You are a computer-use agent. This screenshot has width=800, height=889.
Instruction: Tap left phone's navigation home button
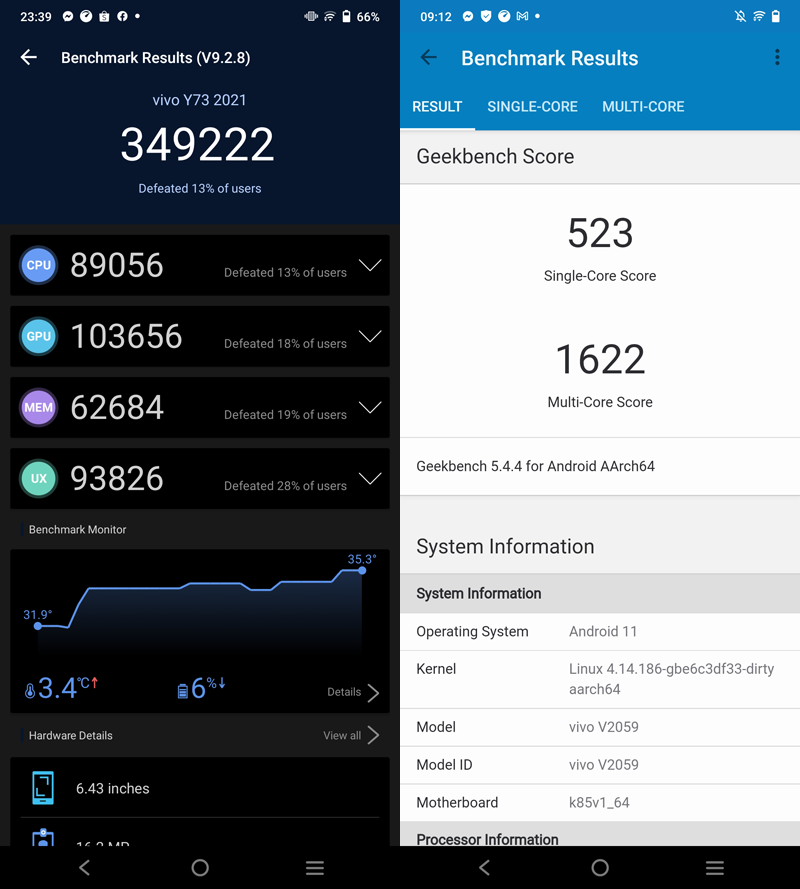[200, 867]
